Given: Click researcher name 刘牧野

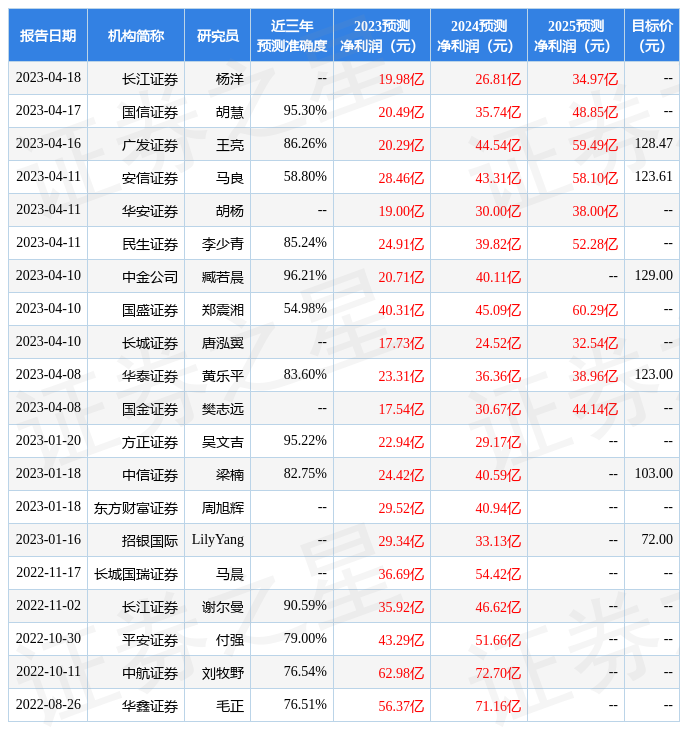Looking at the screenshot, I should click(x=223, y=673).
